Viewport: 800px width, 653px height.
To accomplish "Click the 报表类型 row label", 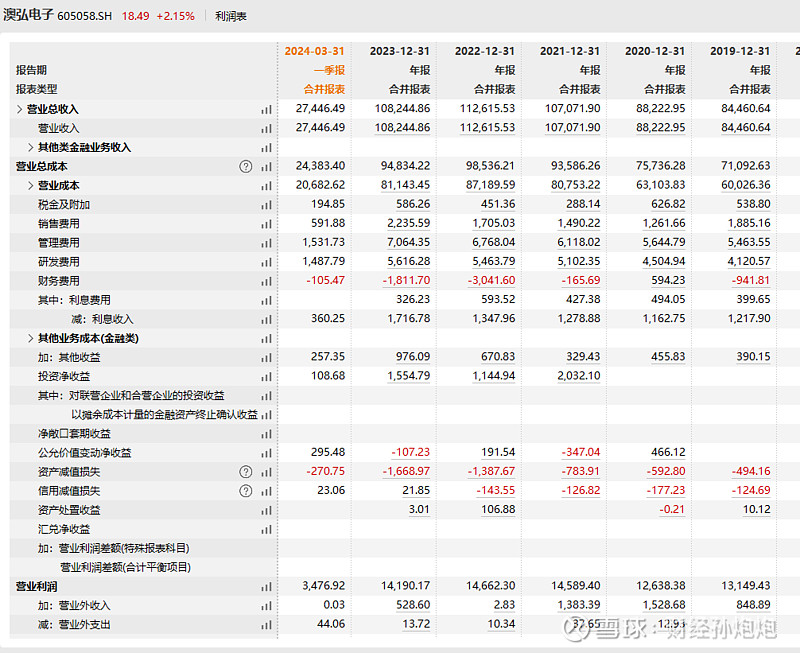I will (36, 89).
